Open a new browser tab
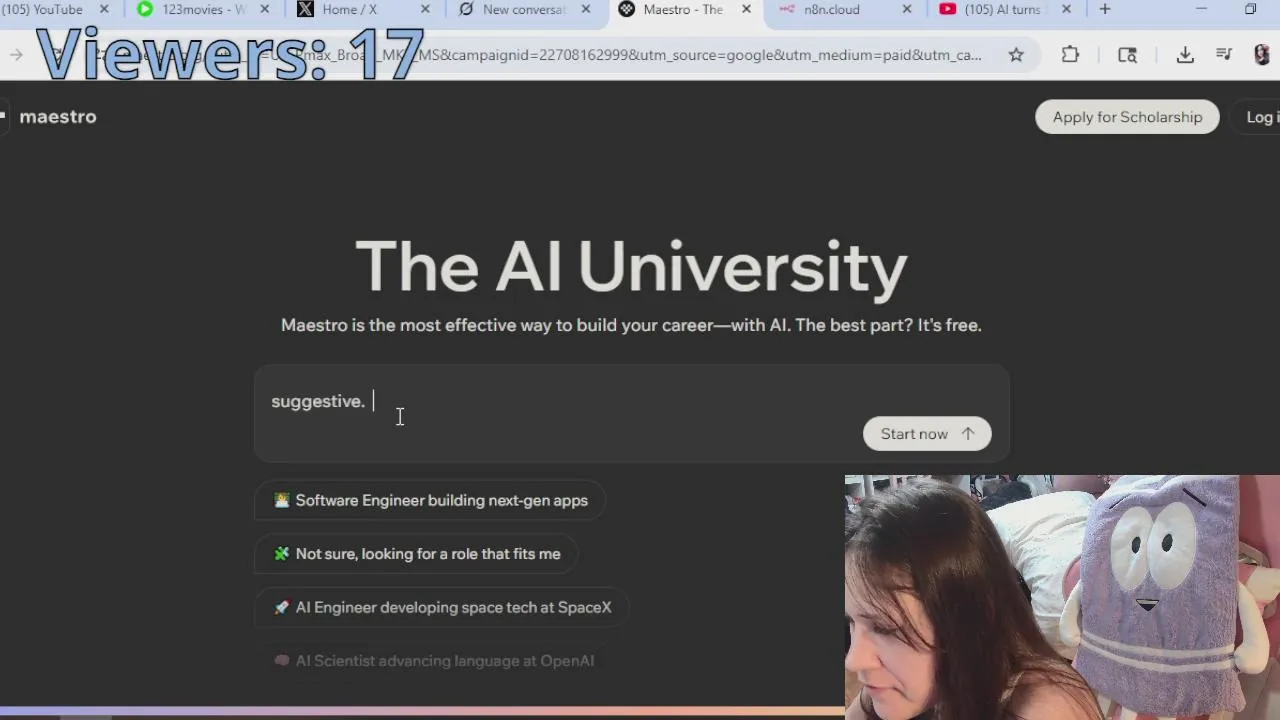1280x720 pixels. (1105, 10)
